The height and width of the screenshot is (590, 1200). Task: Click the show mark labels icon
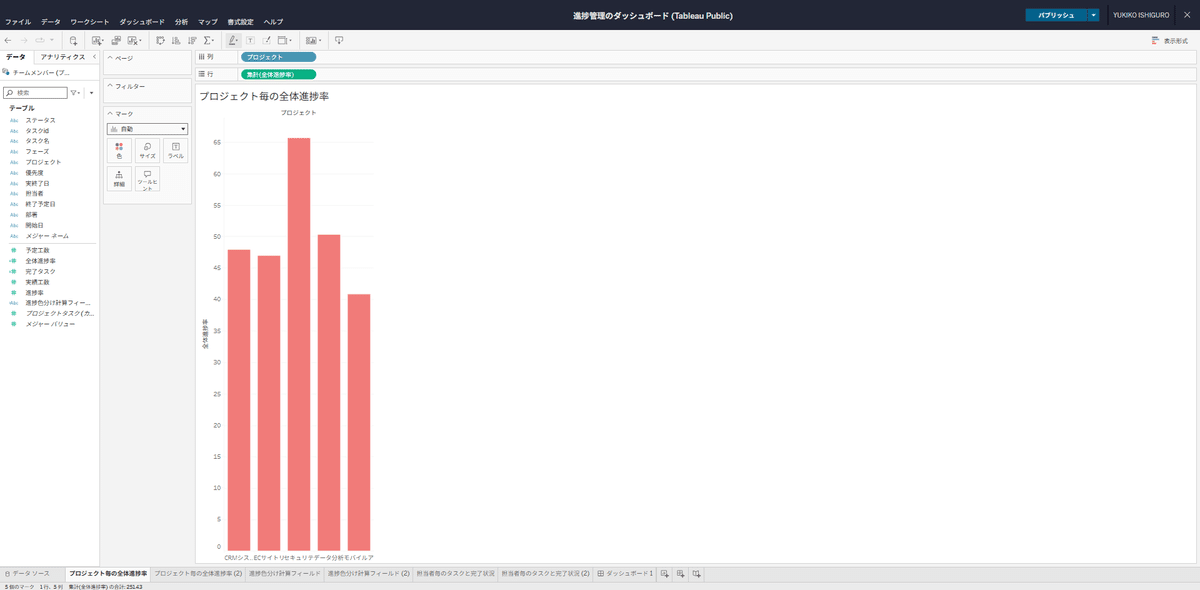(x=252, y=41)
